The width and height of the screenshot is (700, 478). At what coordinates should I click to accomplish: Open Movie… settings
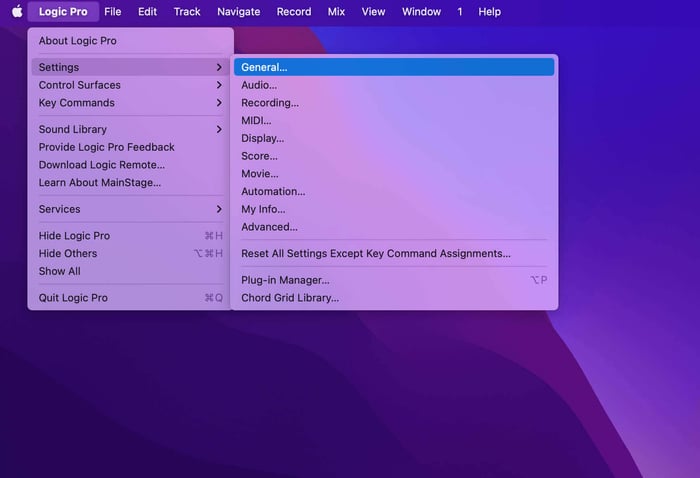pos(394,174)
